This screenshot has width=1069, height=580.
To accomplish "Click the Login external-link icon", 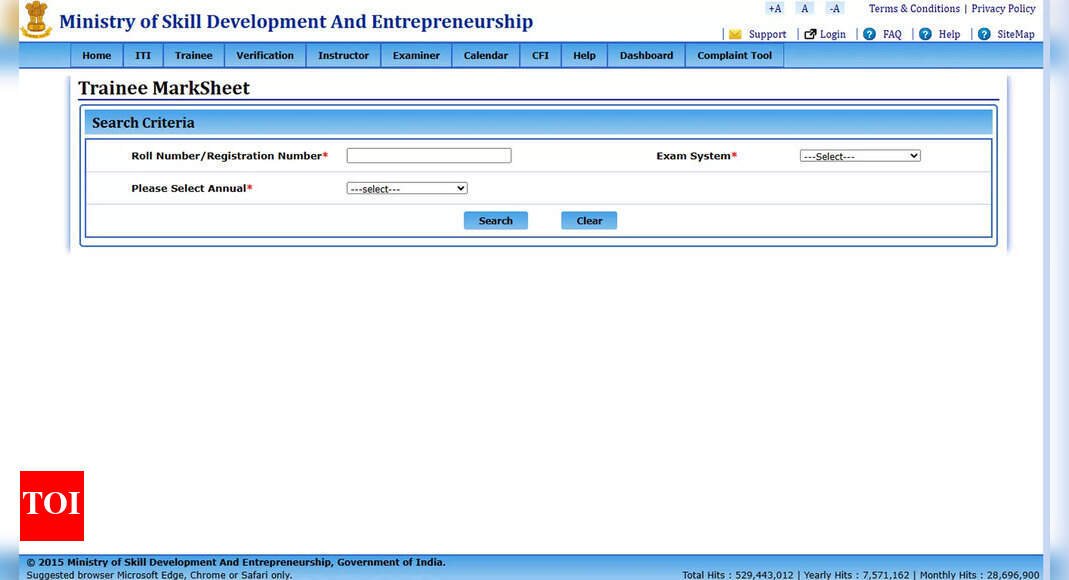I will (810, 34).
